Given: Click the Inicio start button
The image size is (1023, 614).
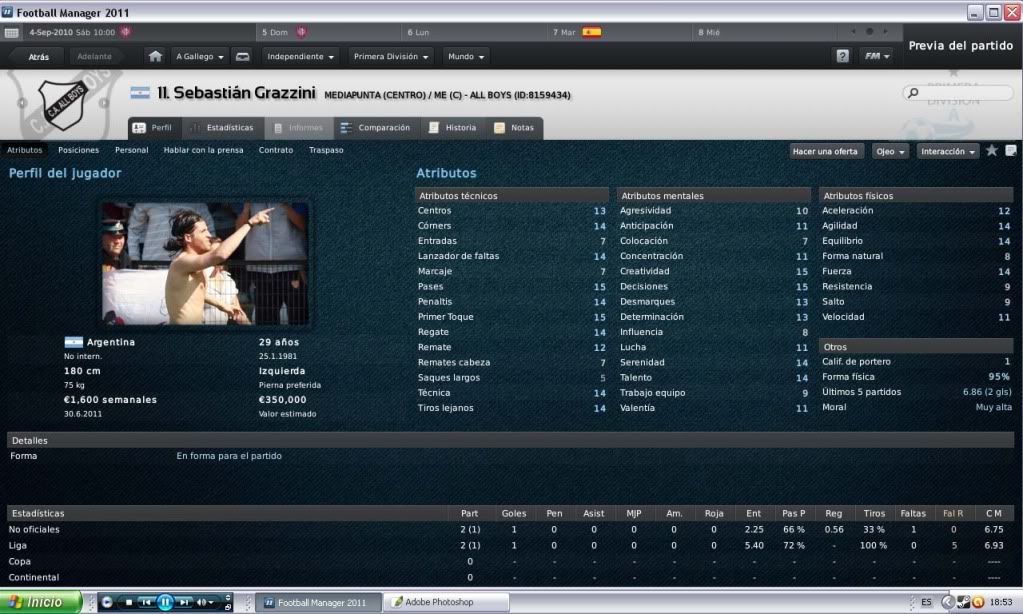Looking at the screenshot, I should pyautogui.click(x=40, y=602).
